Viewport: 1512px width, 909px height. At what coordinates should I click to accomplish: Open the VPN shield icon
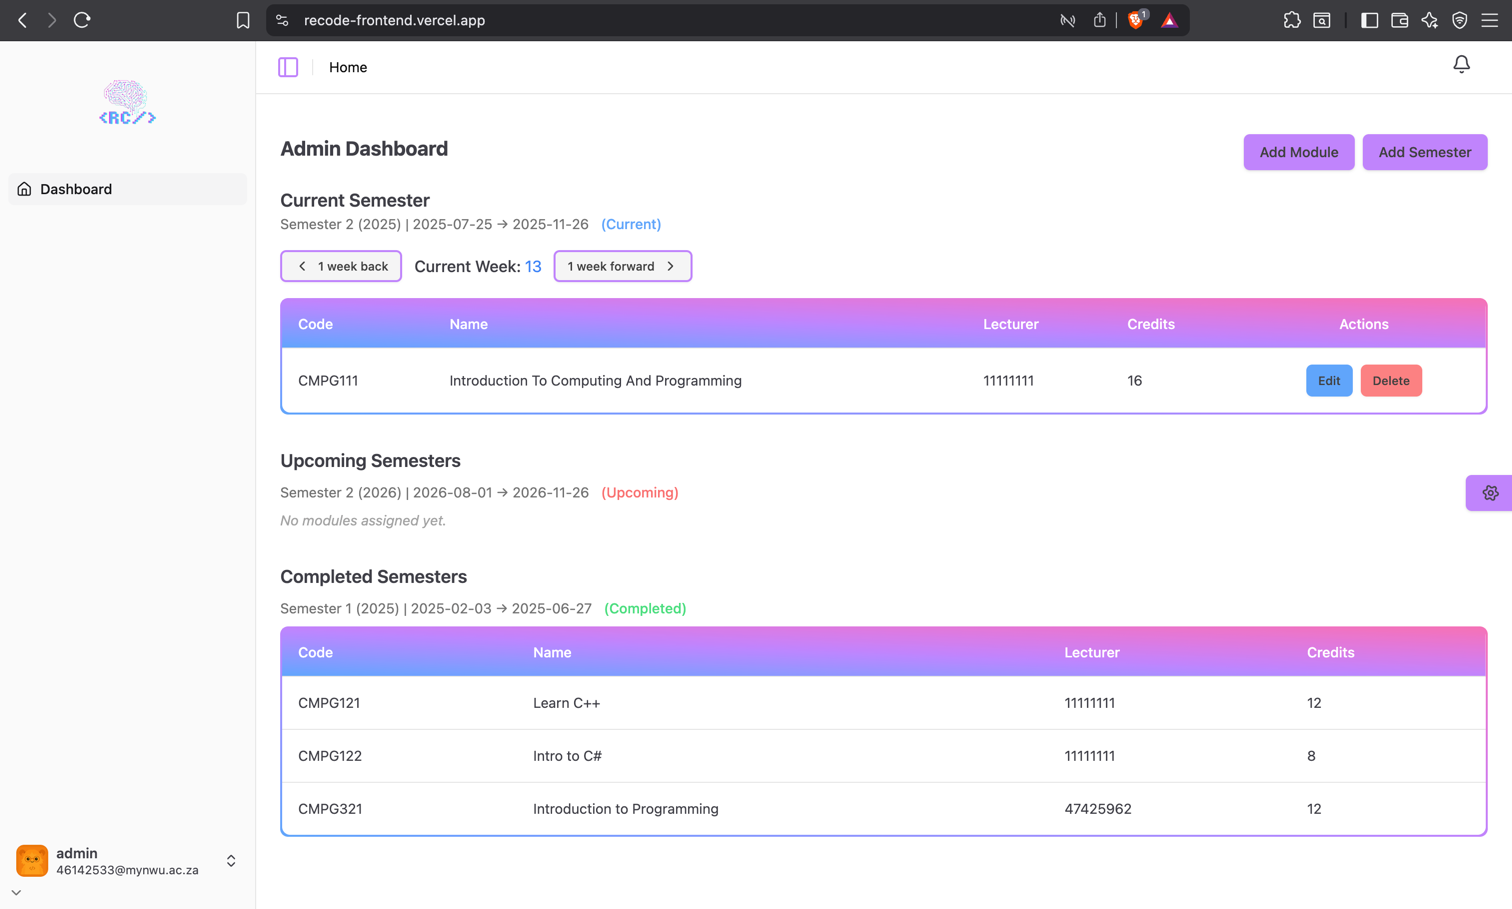1460,20
